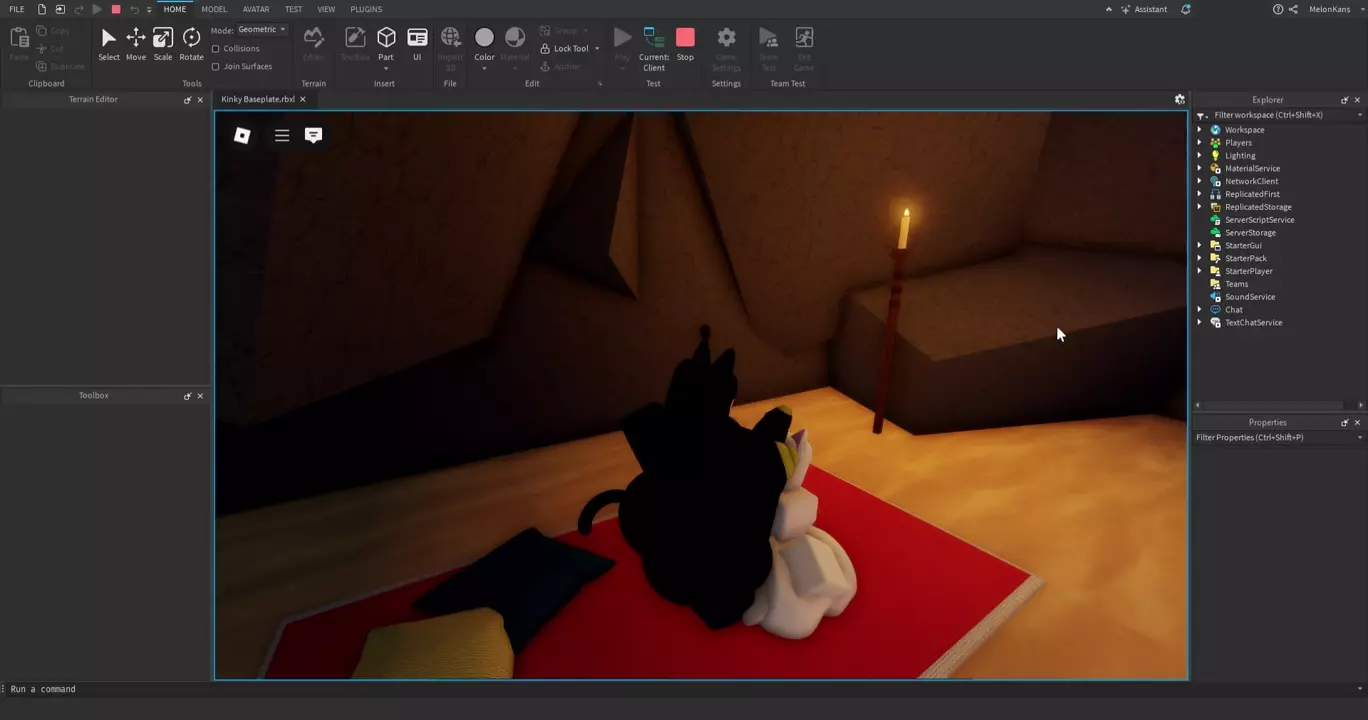
Task: Open the in-game chat icon
Action: pyautogui.click(x=313, y=135)
